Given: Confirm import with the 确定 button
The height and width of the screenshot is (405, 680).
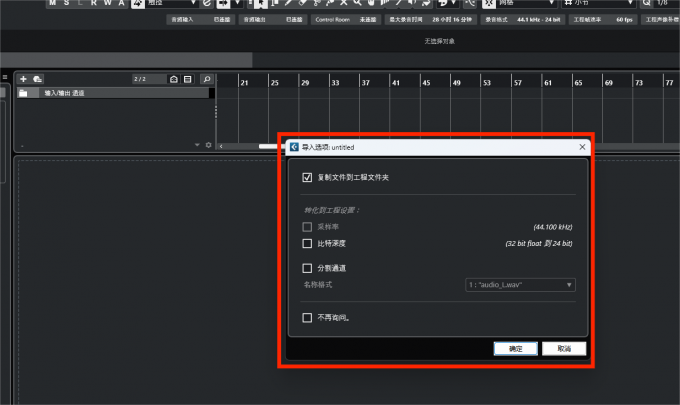Looking at the screenshot, I should (516, 349).
